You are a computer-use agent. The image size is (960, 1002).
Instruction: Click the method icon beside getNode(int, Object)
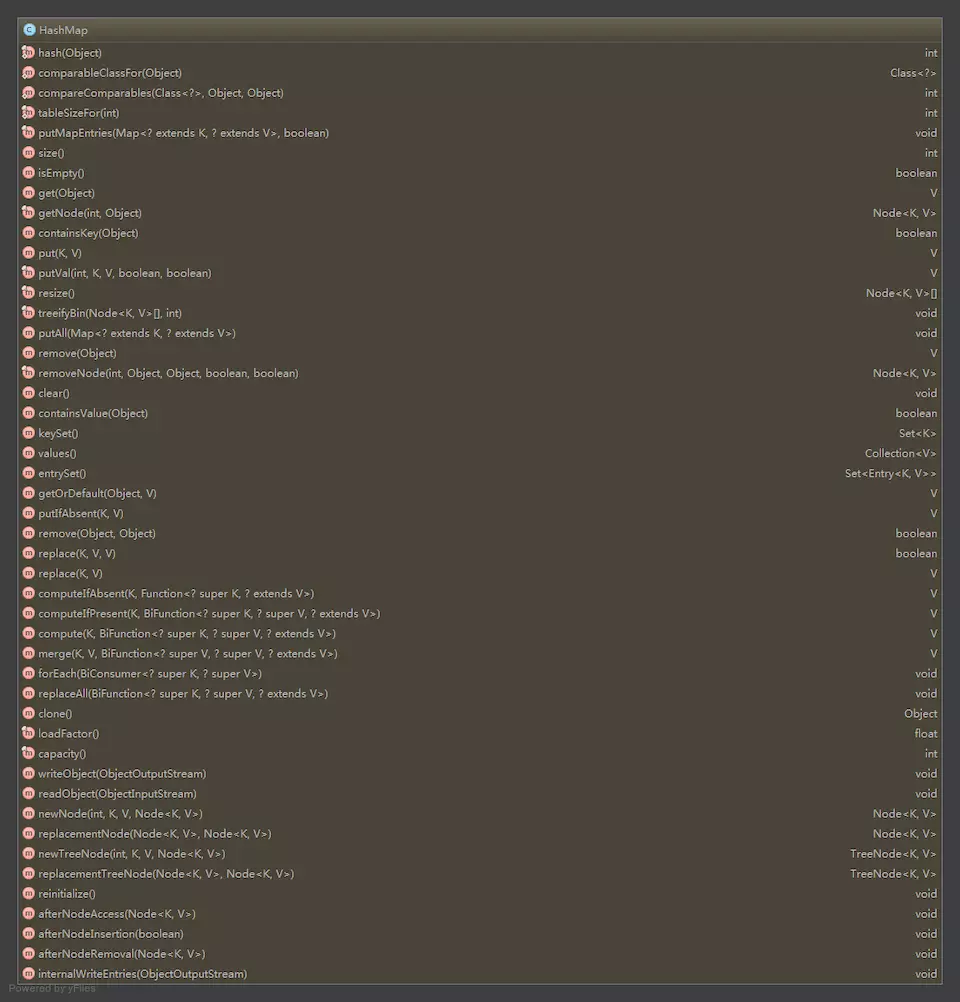coord(28,213)
